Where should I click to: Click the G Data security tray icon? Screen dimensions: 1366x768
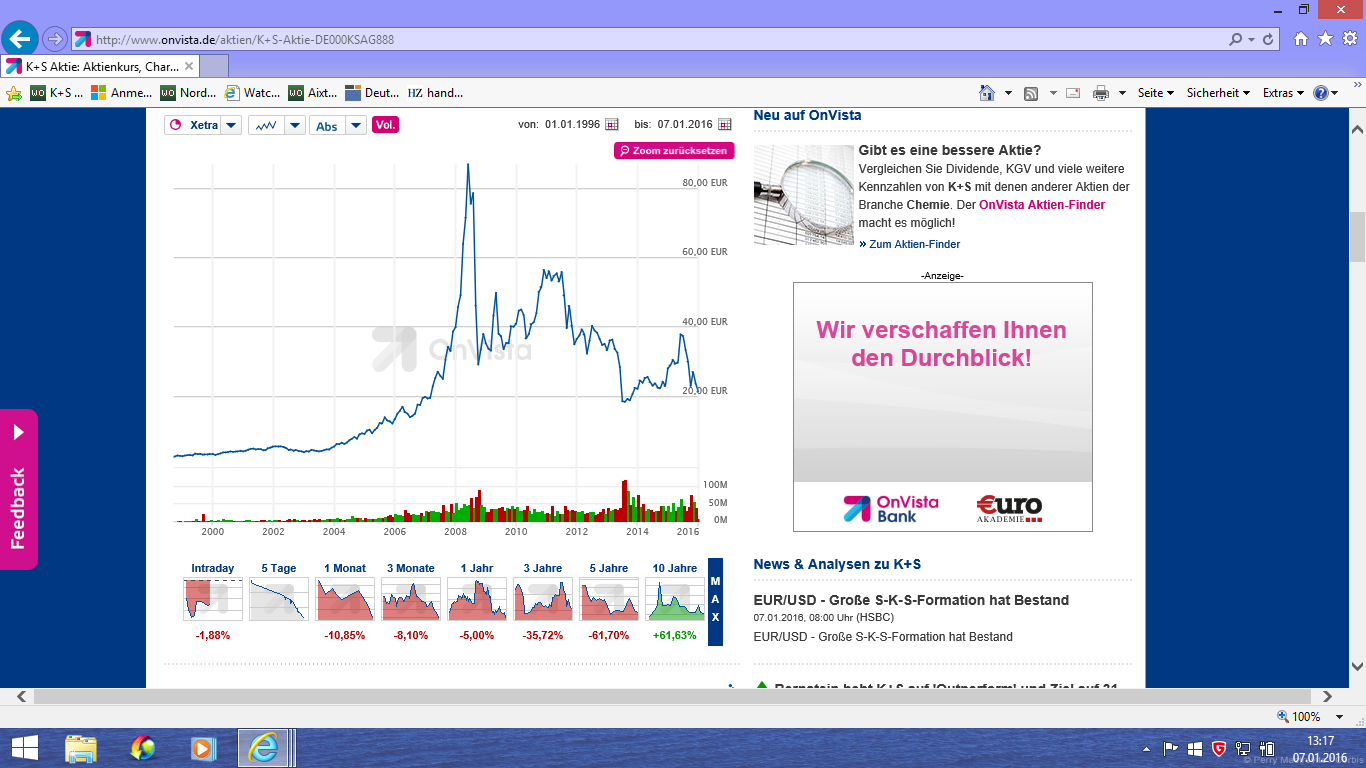[1219, 748]
